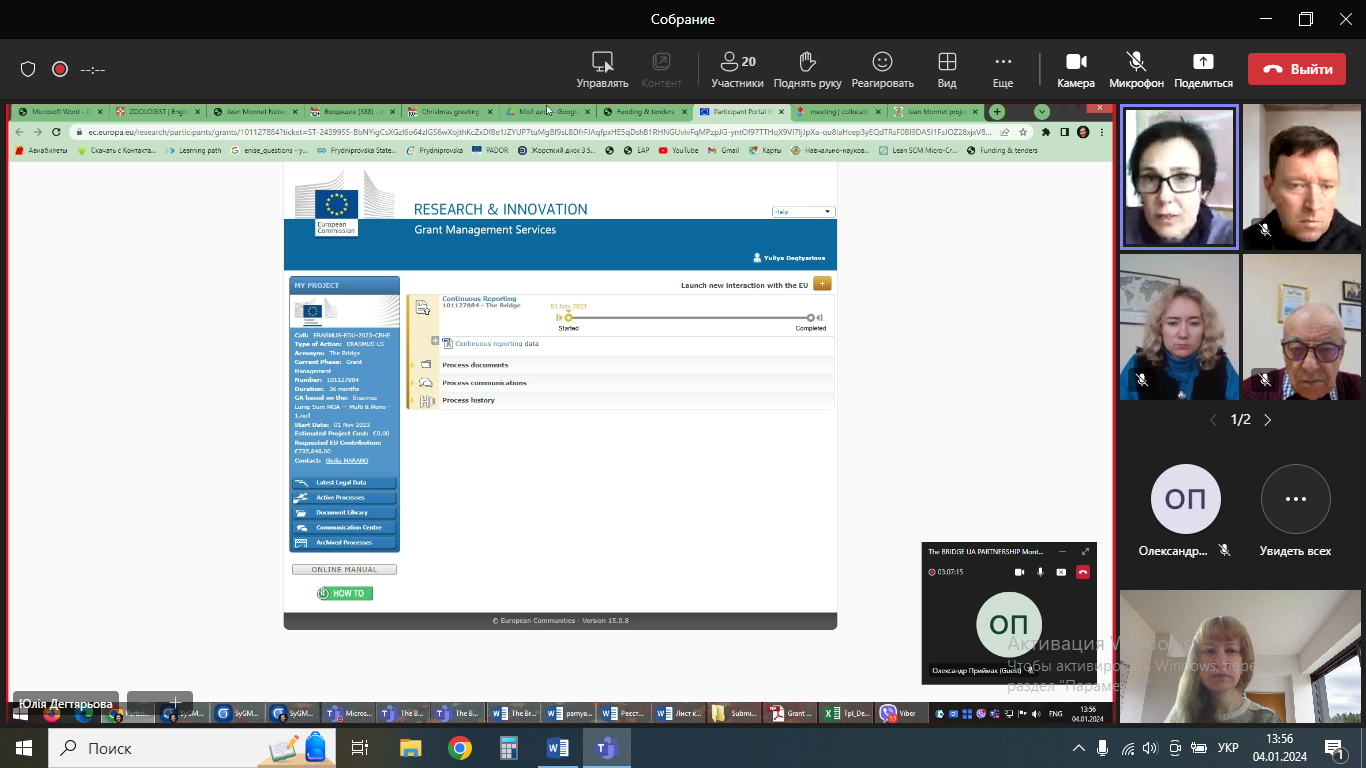Open Calculator from the Windows taskbar
Image resolution: width=1366 pixels, height=768 pixels.
pos(509,748)
